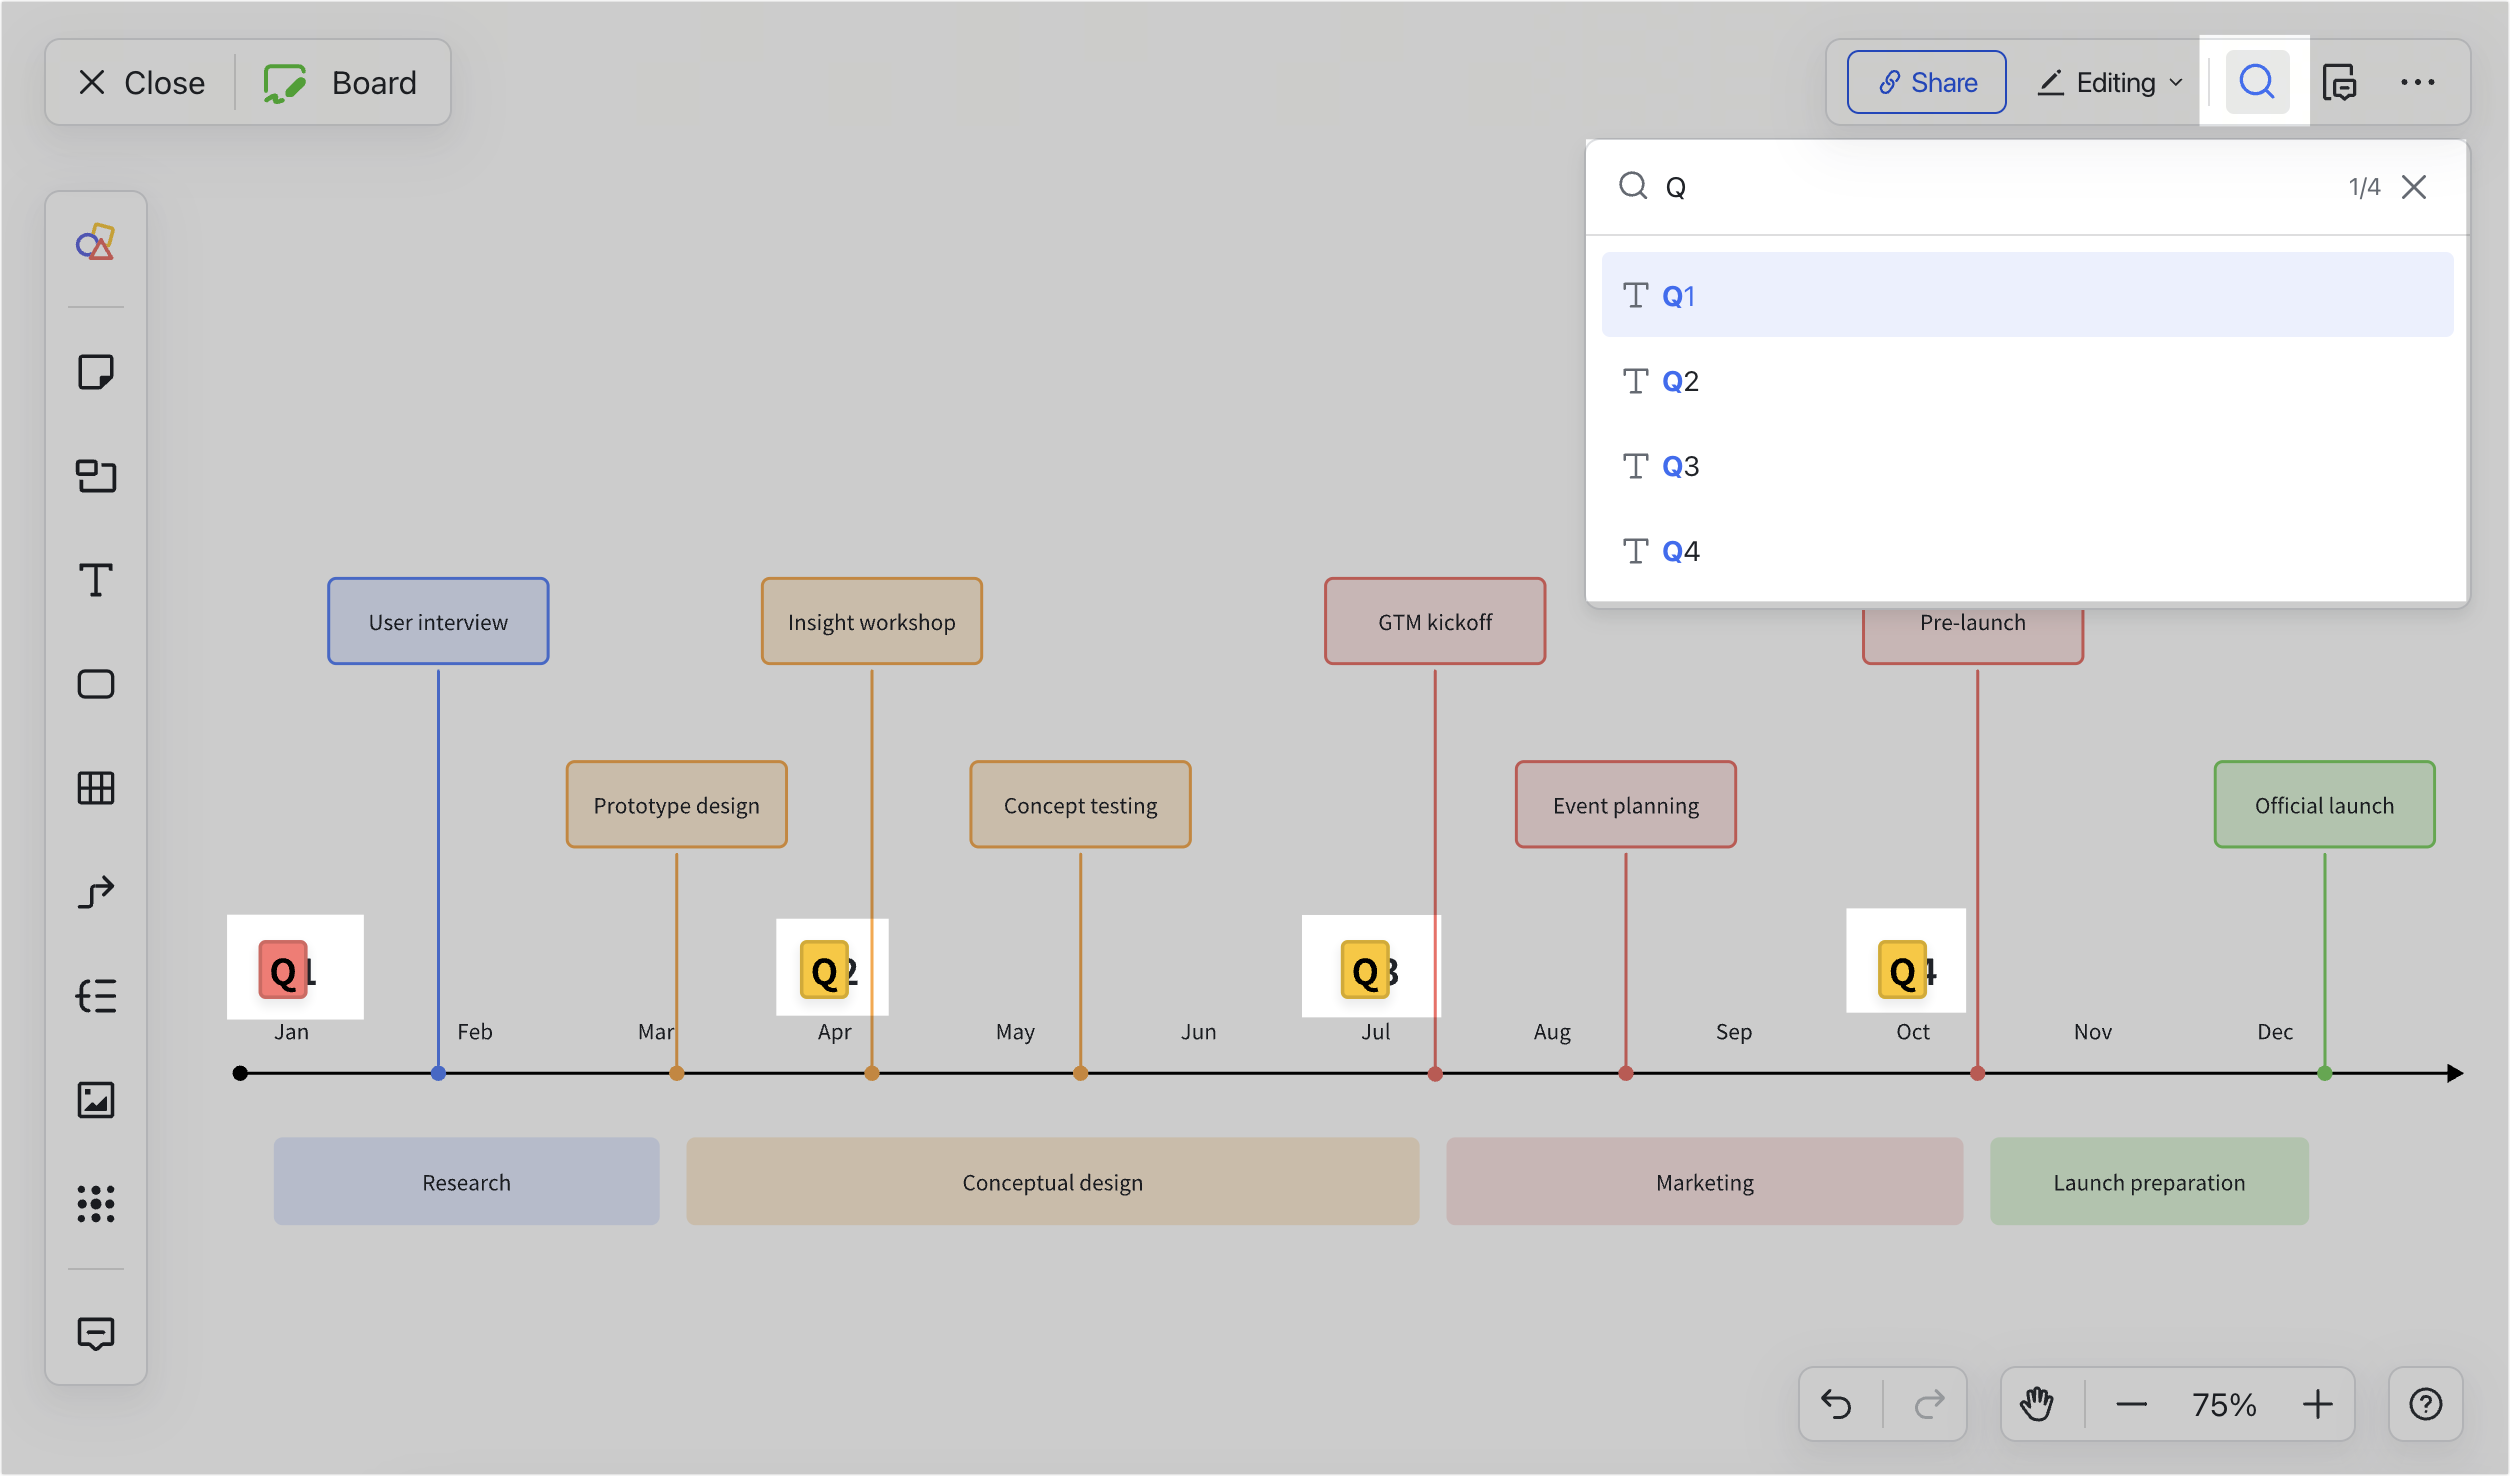Click the highlighted Q1 label on timeline

pyautogui.click(x=288, y=970)
